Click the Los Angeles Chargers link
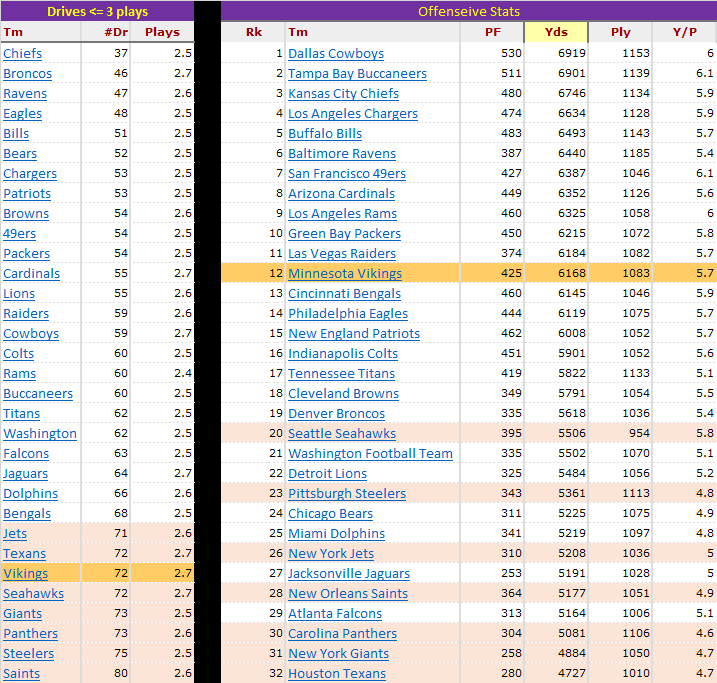Viewport: 717px width, 683px height. point(353,114)
